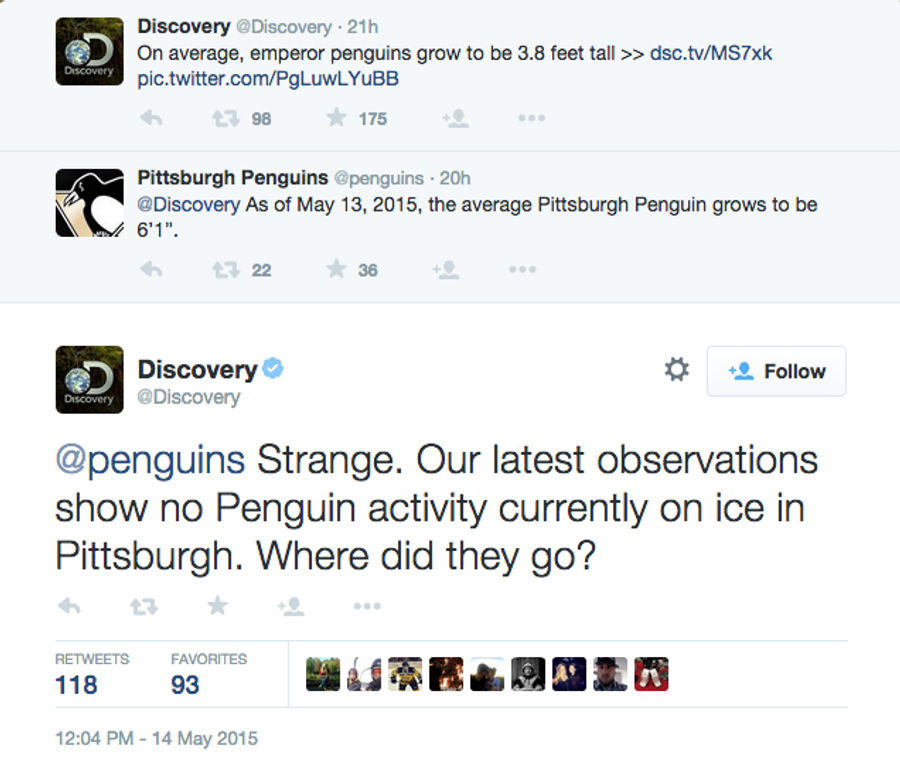Open the gear settings menu beside Follow

click(x=677, y=370)
